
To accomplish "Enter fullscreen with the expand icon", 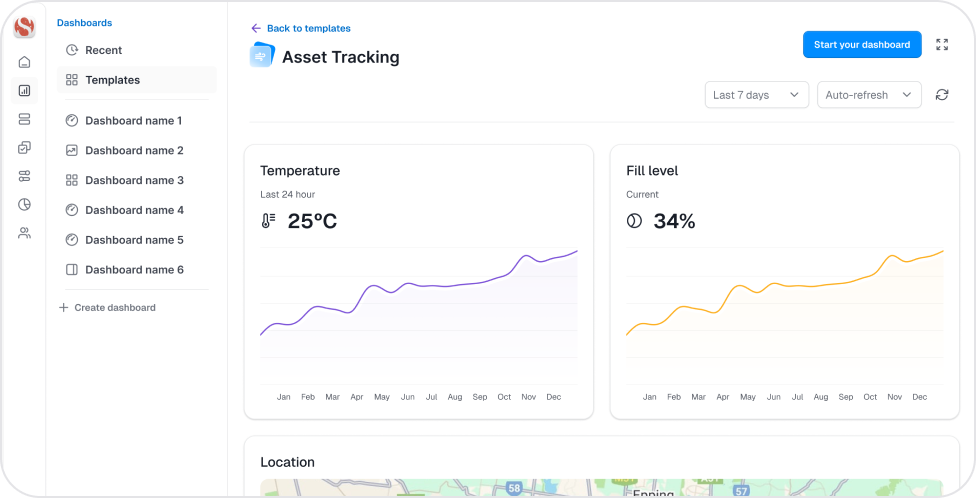I will point(942,45).
